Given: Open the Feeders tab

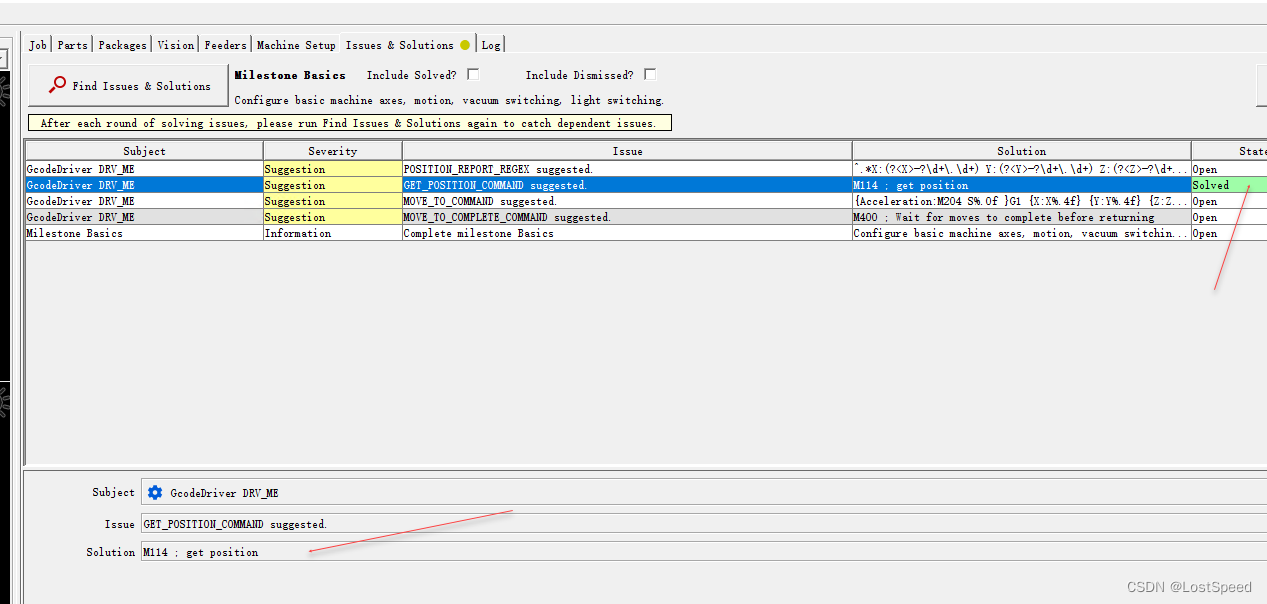Looking at the screenshot, I should pyautogui.click(x=225, y=44).
